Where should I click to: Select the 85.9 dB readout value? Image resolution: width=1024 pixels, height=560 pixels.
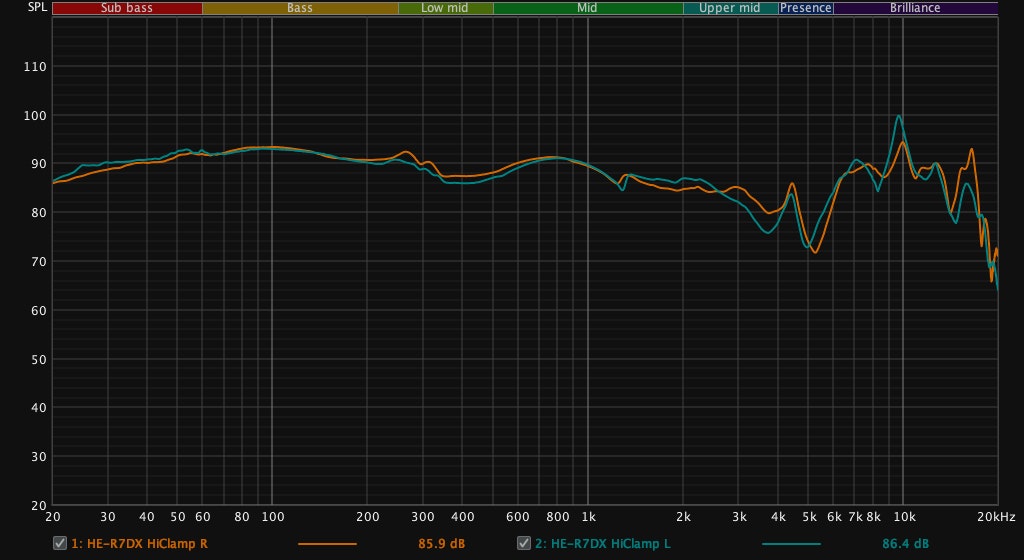point(441,544)
